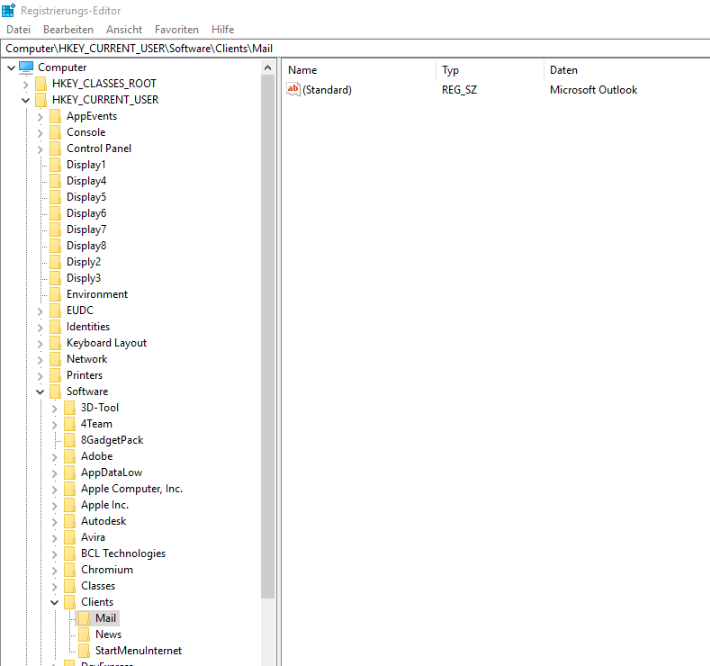
Task: Click the News folder icon
Action: point(84,635)
